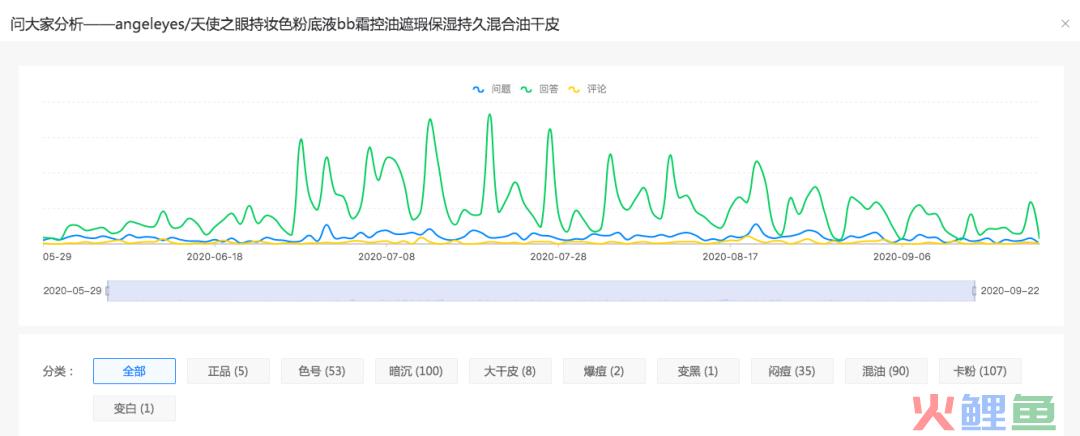
Task: Close the 问大家分析 dialog
Action: tap(1065, 23)
